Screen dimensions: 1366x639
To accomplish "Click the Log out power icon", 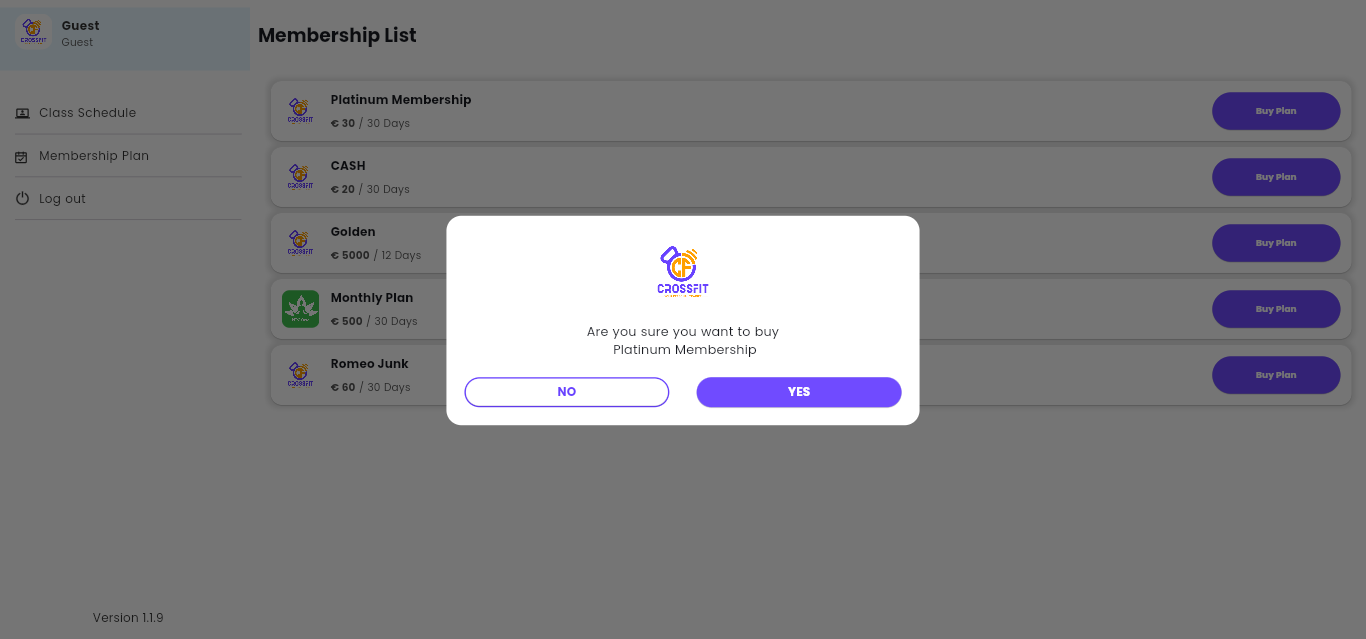I will 22,199.
